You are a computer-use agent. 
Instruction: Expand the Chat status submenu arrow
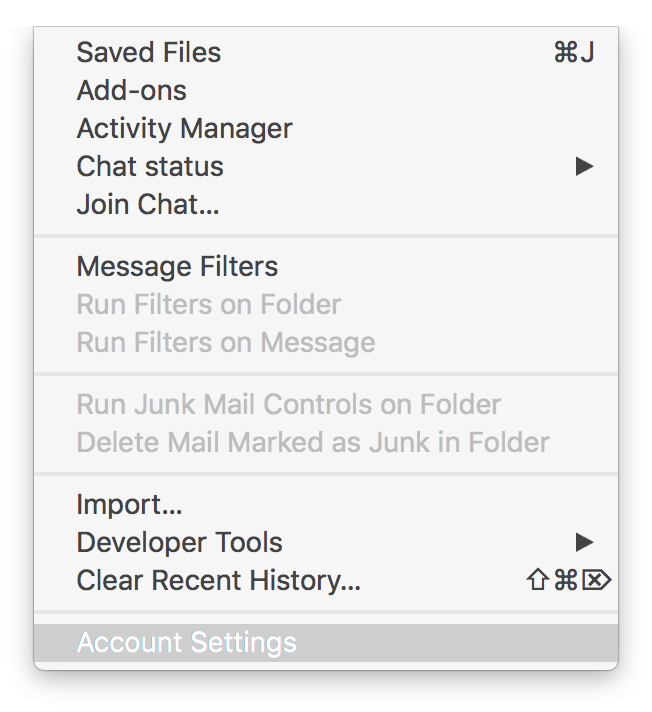click(585, 166)
